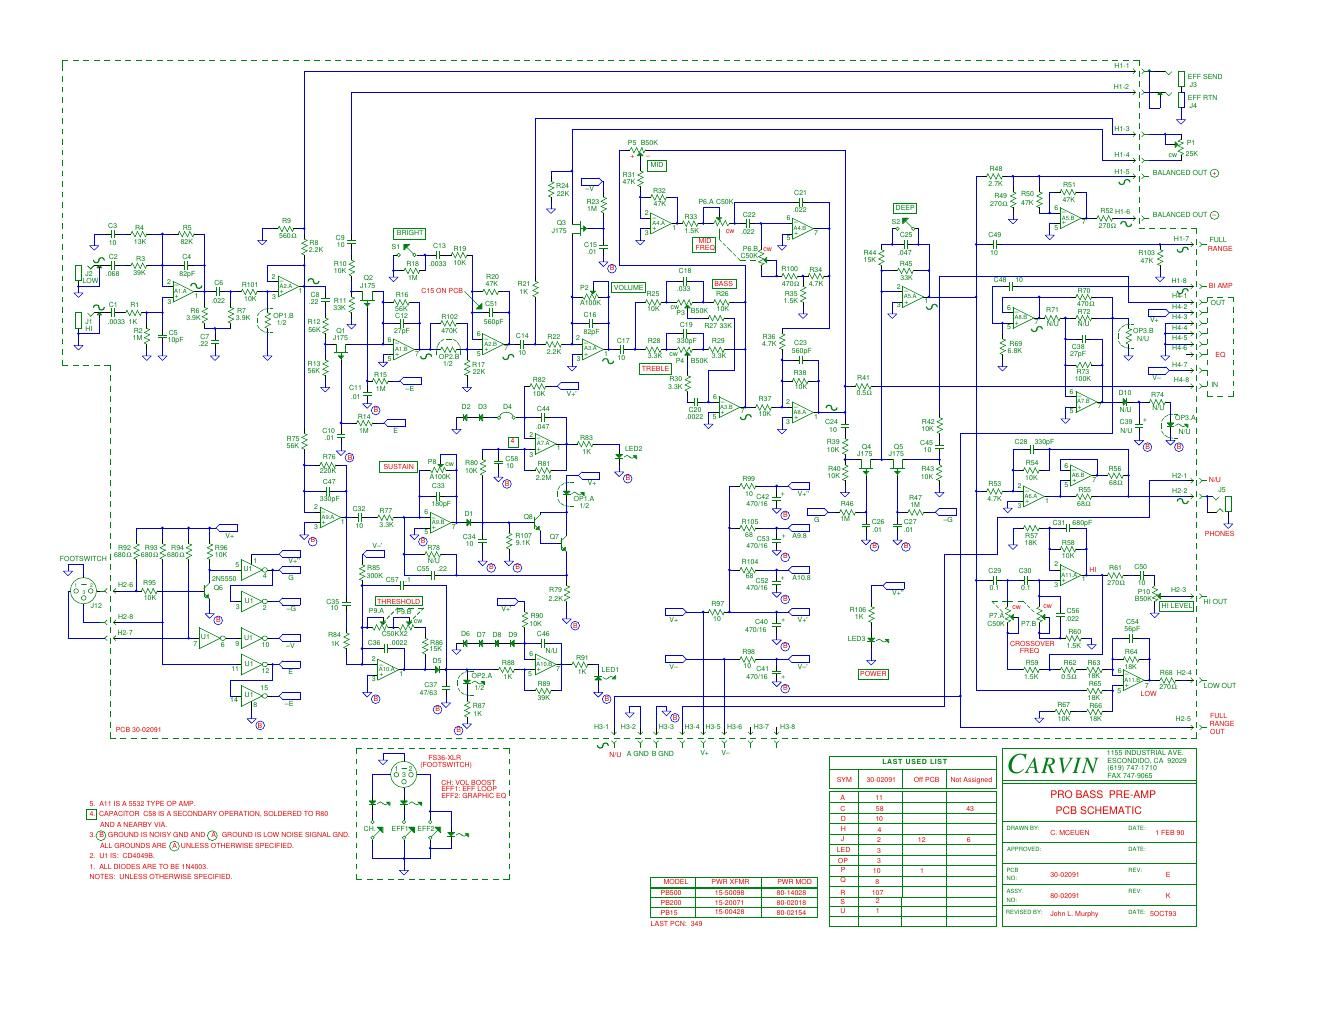Click the LOW OUT label
This screenshot has height=1020, width=1320.
[x=1219, y=685]
